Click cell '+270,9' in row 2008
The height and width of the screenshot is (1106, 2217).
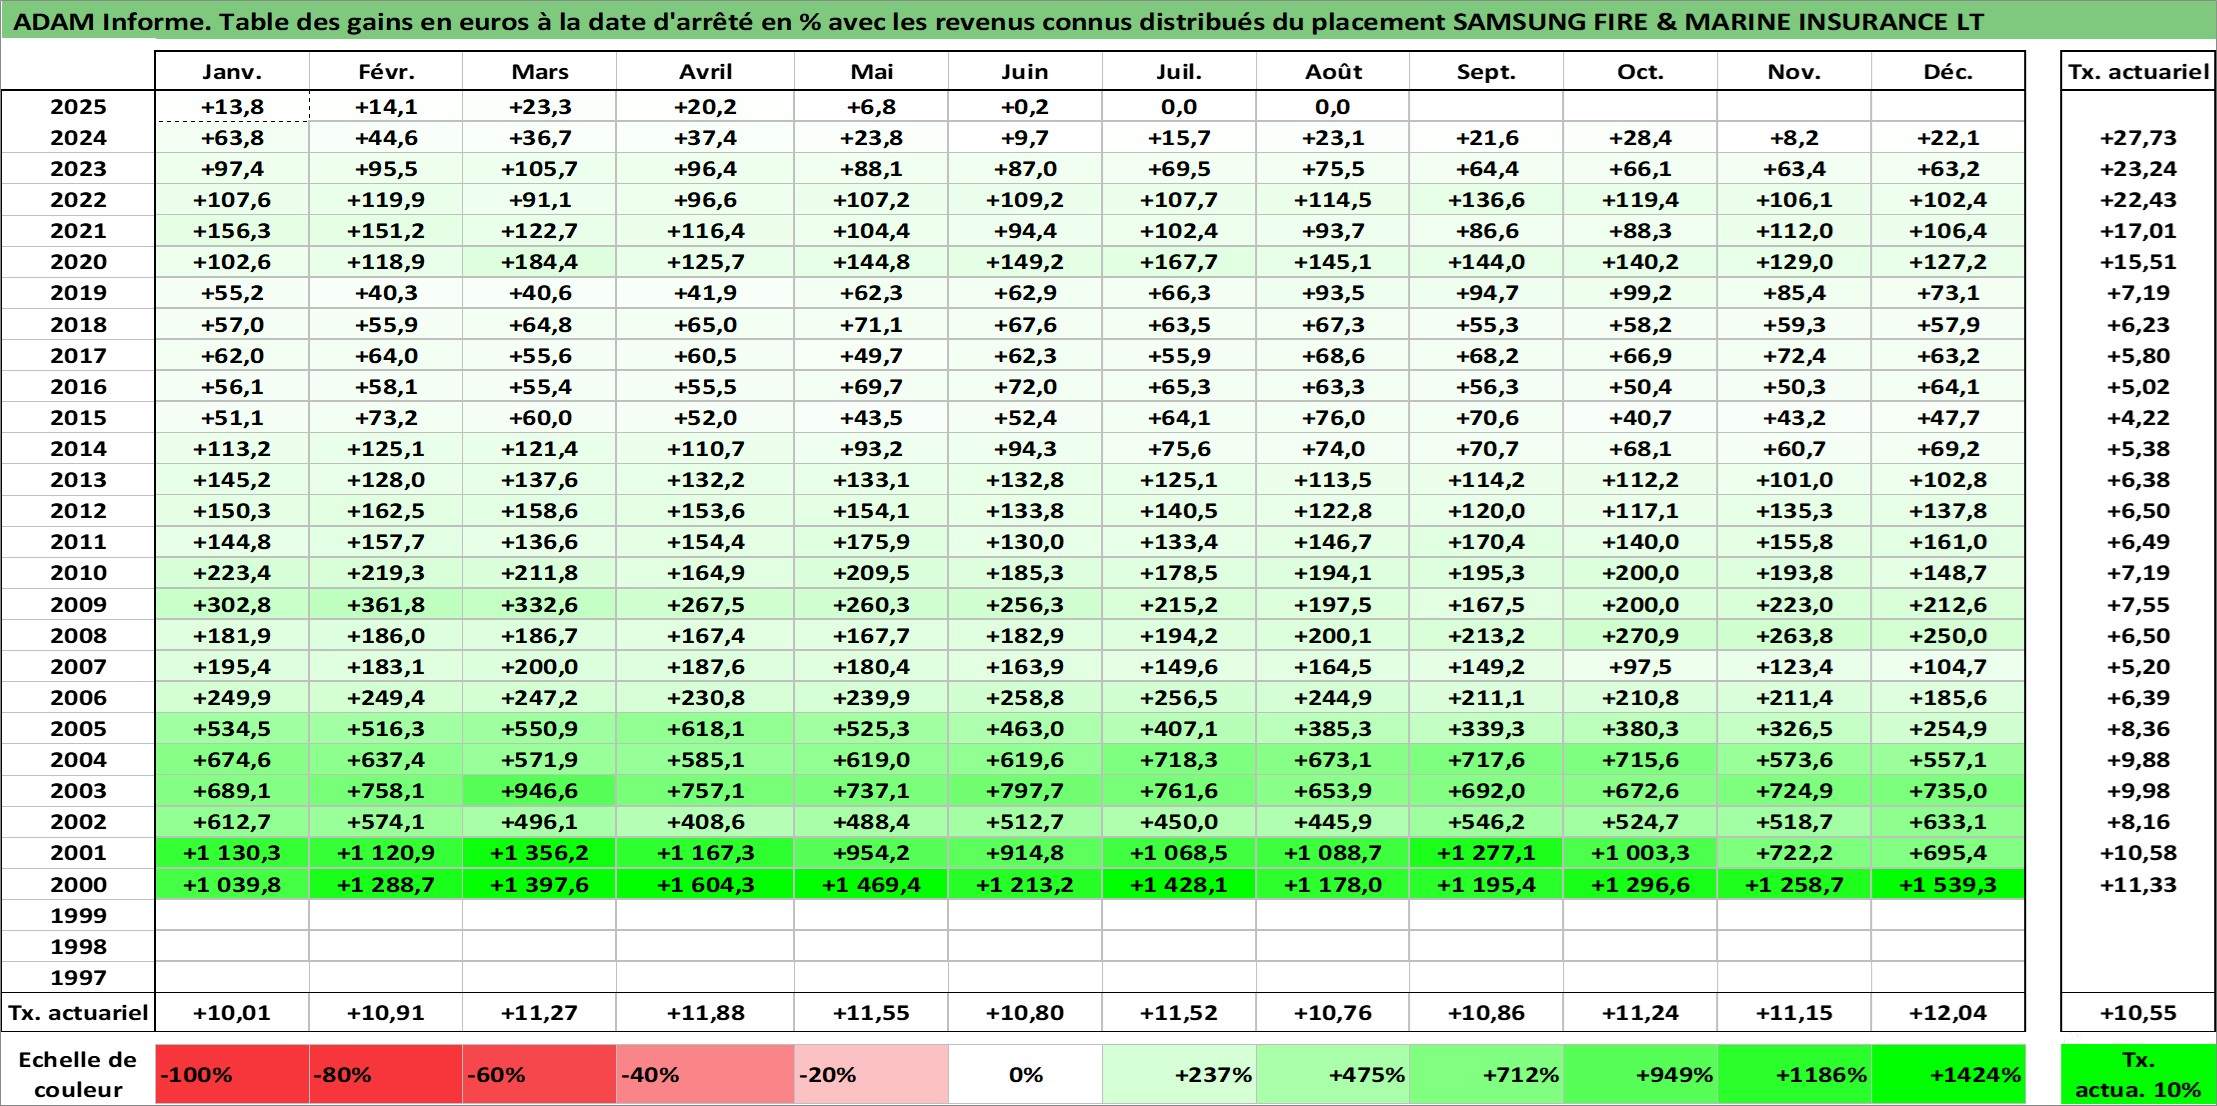click(1640, 635)
